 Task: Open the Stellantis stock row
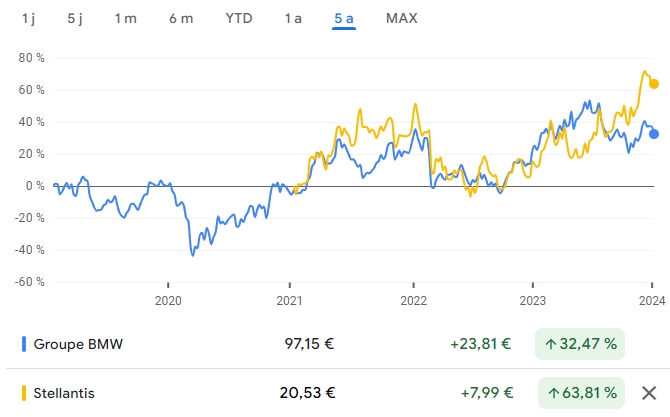coord(64,393)
